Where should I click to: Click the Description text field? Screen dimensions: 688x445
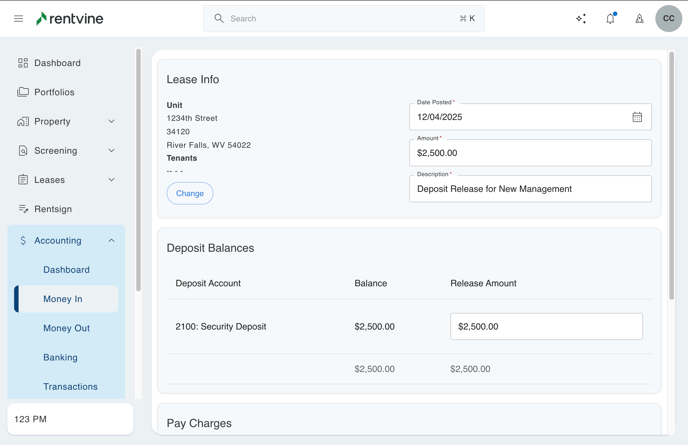[x=530, y=189]
